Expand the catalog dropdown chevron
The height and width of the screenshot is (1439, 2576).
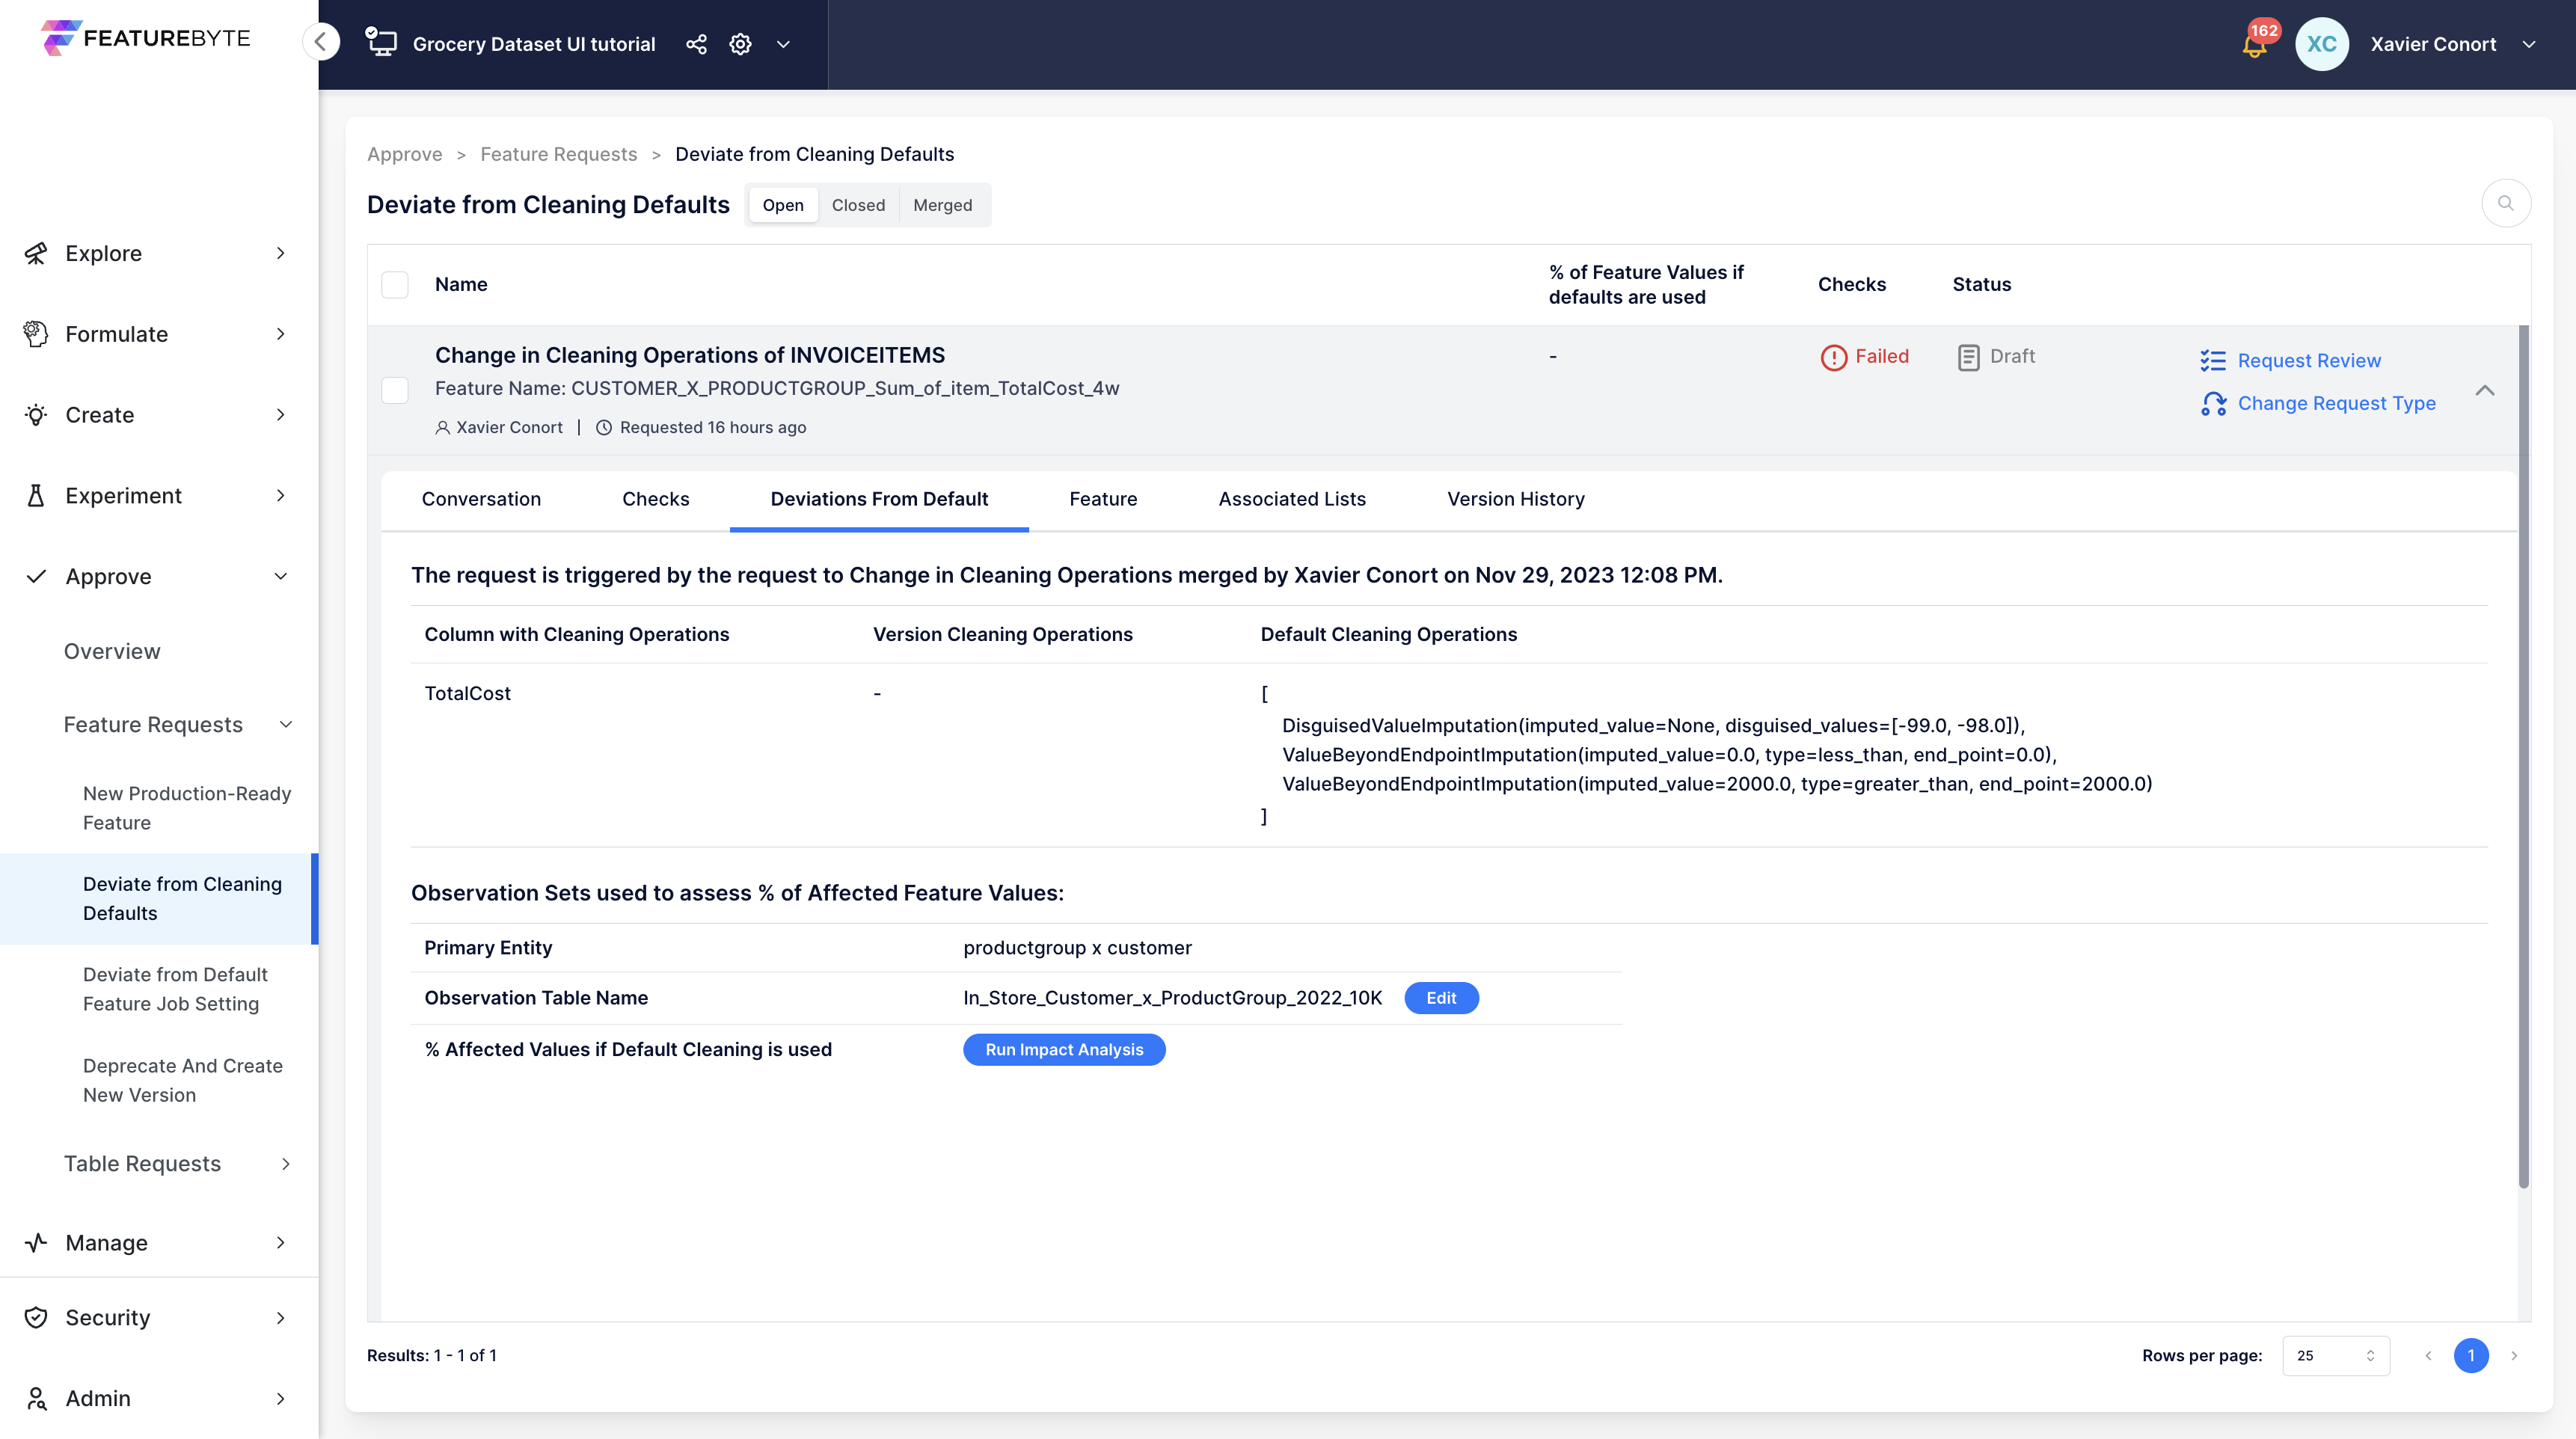point(784,44)
